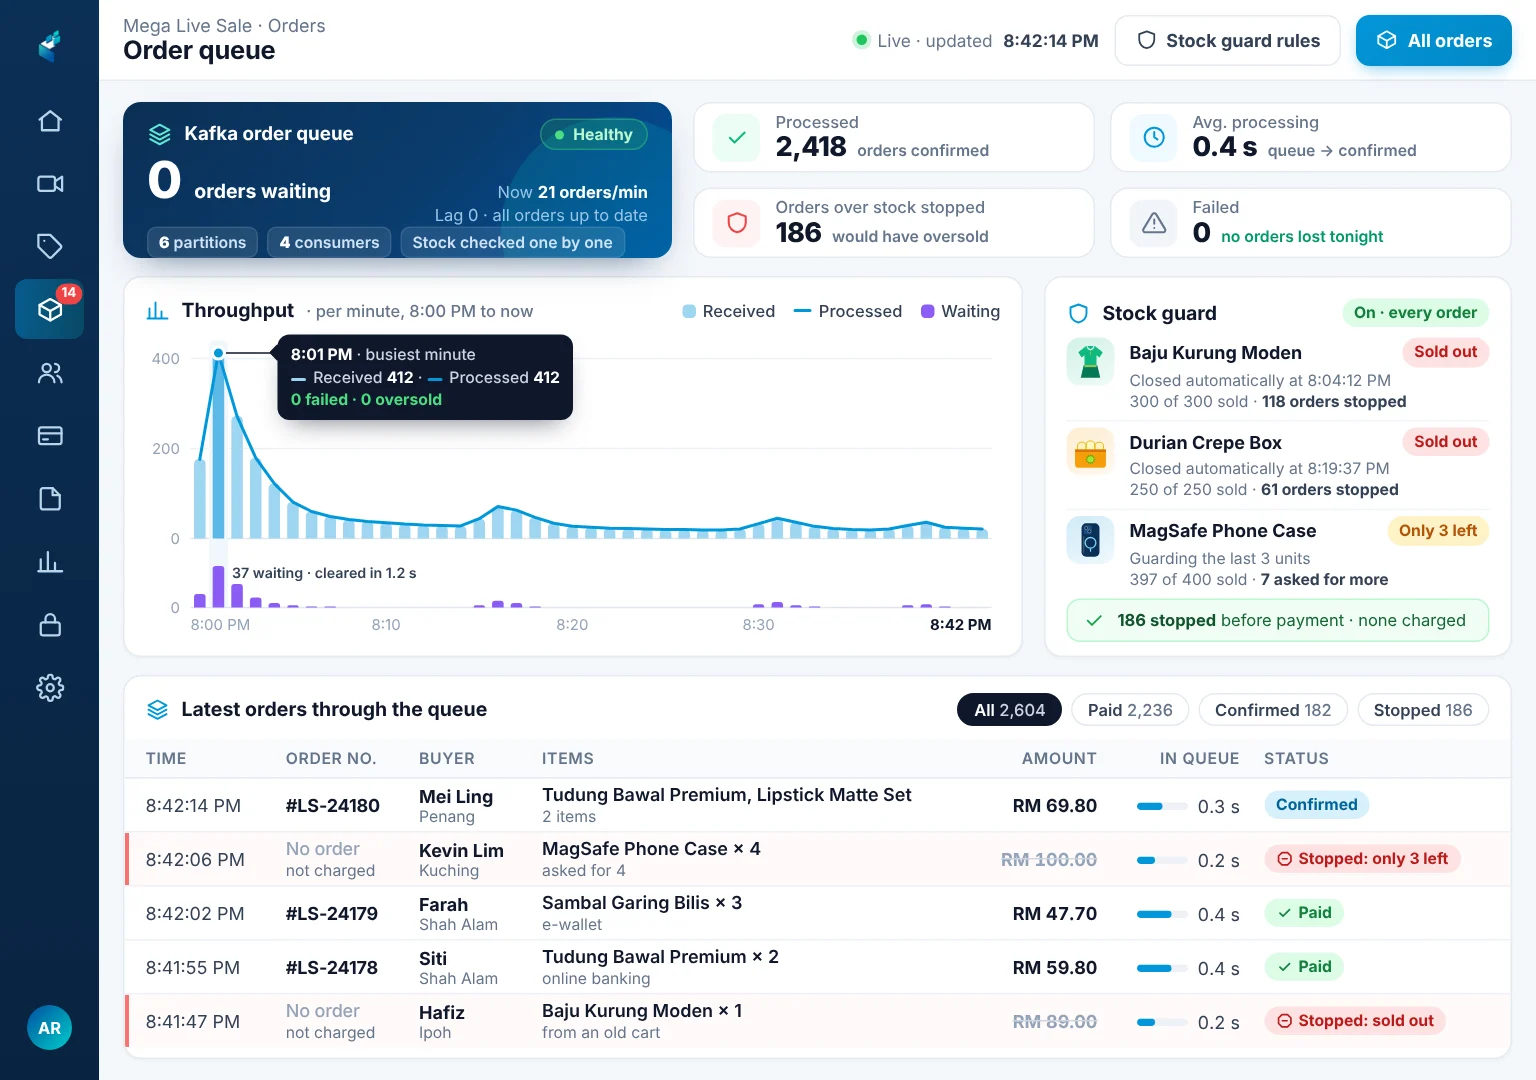The image size is (1536, 1080).
Task: Click the Processed checkmark icon
Action: point(737,138)
